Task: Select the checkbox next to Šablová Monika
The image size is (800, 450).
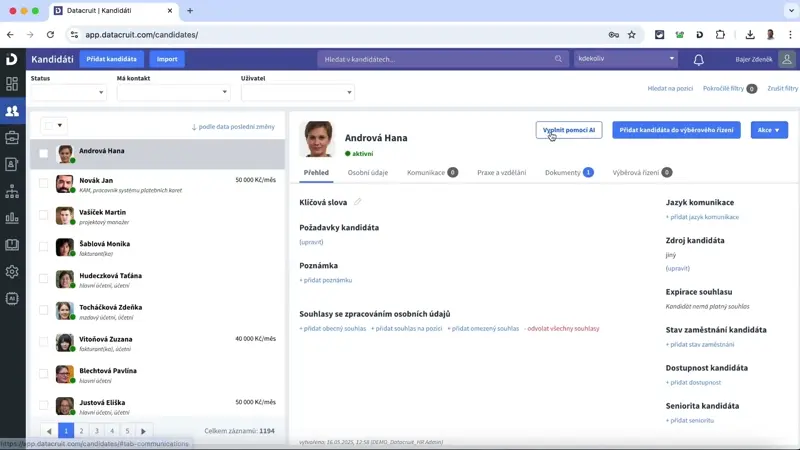Action: pos(43,248)
